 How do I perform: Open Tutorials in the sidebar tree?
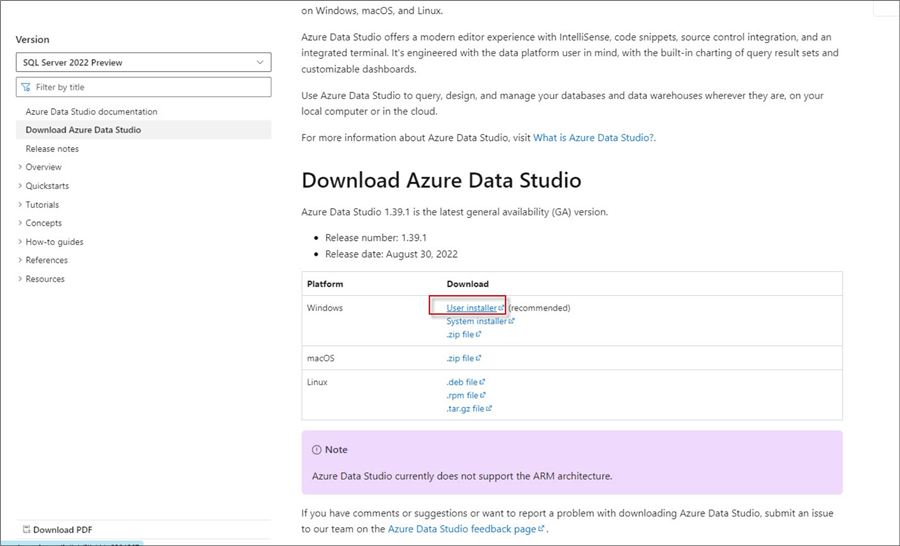point(42,204)
